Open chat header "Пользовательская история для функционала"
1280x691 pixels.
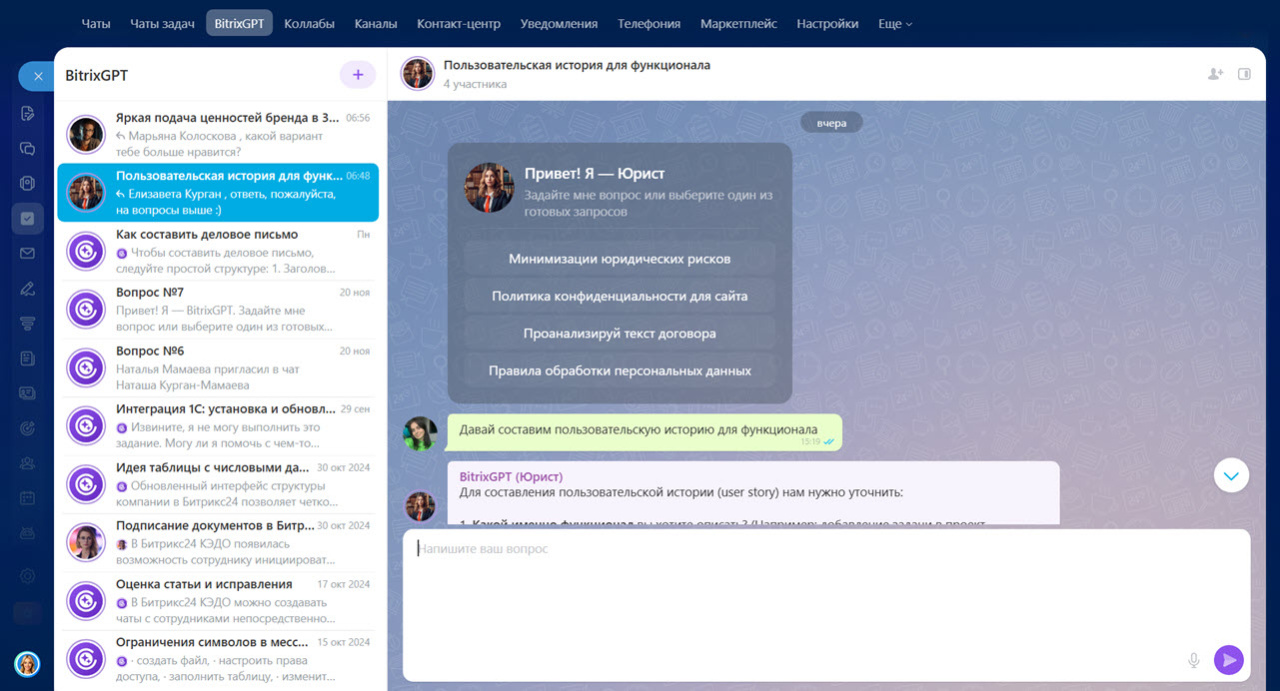576,65
